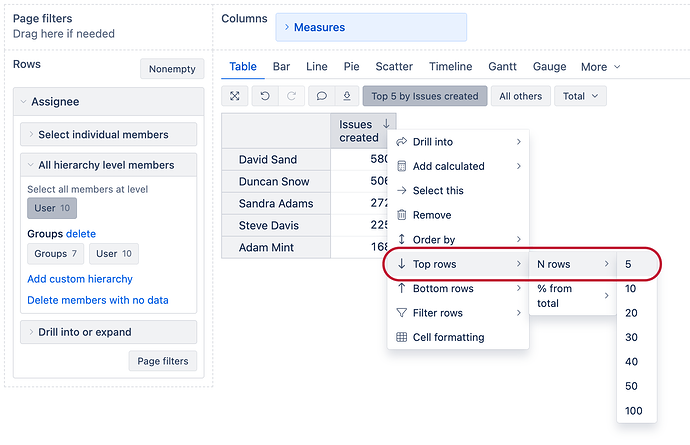Toggle the User 10 level selection
The image size is (690, 445).
coord(52,208)
